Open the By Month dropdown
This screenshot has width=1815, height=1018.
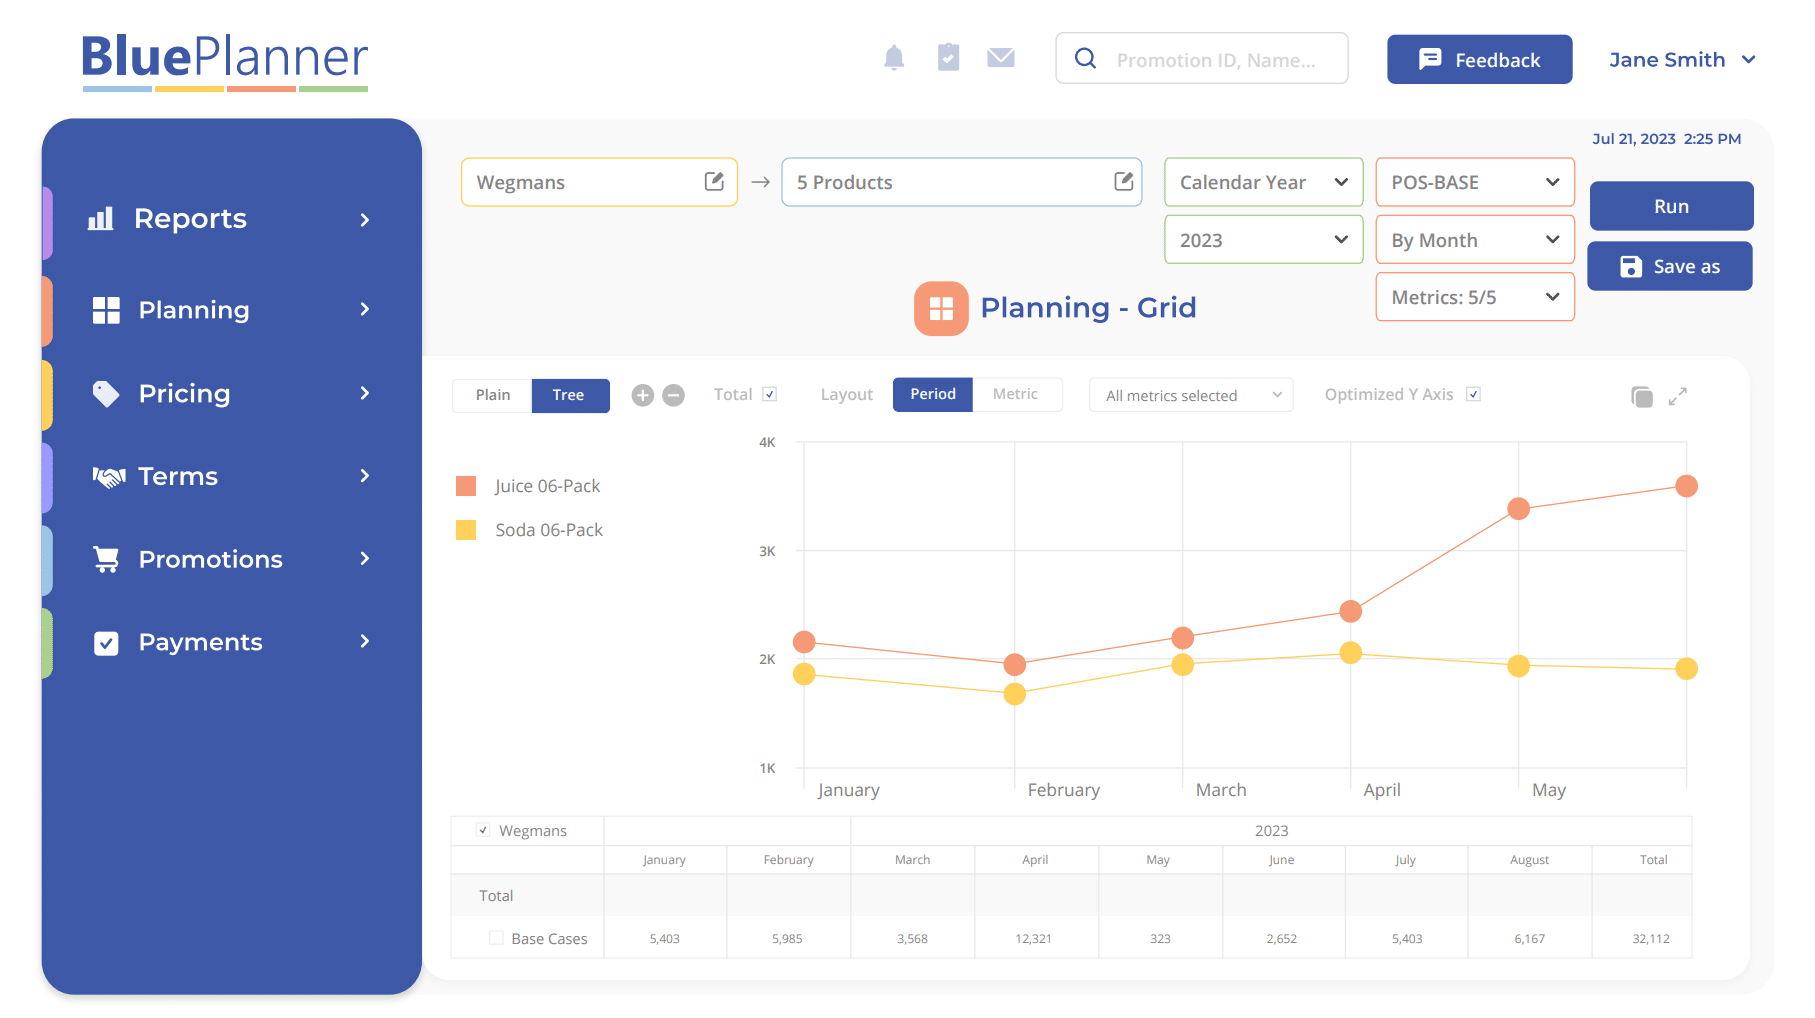[1474, 240]
